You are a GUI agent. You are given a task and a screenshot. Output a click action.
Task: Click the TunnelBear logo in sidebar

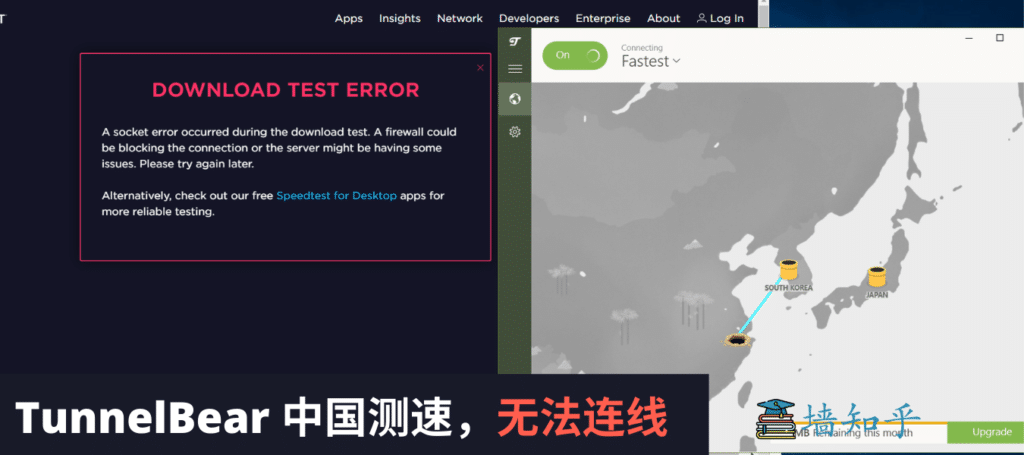(x=515, y=42)
